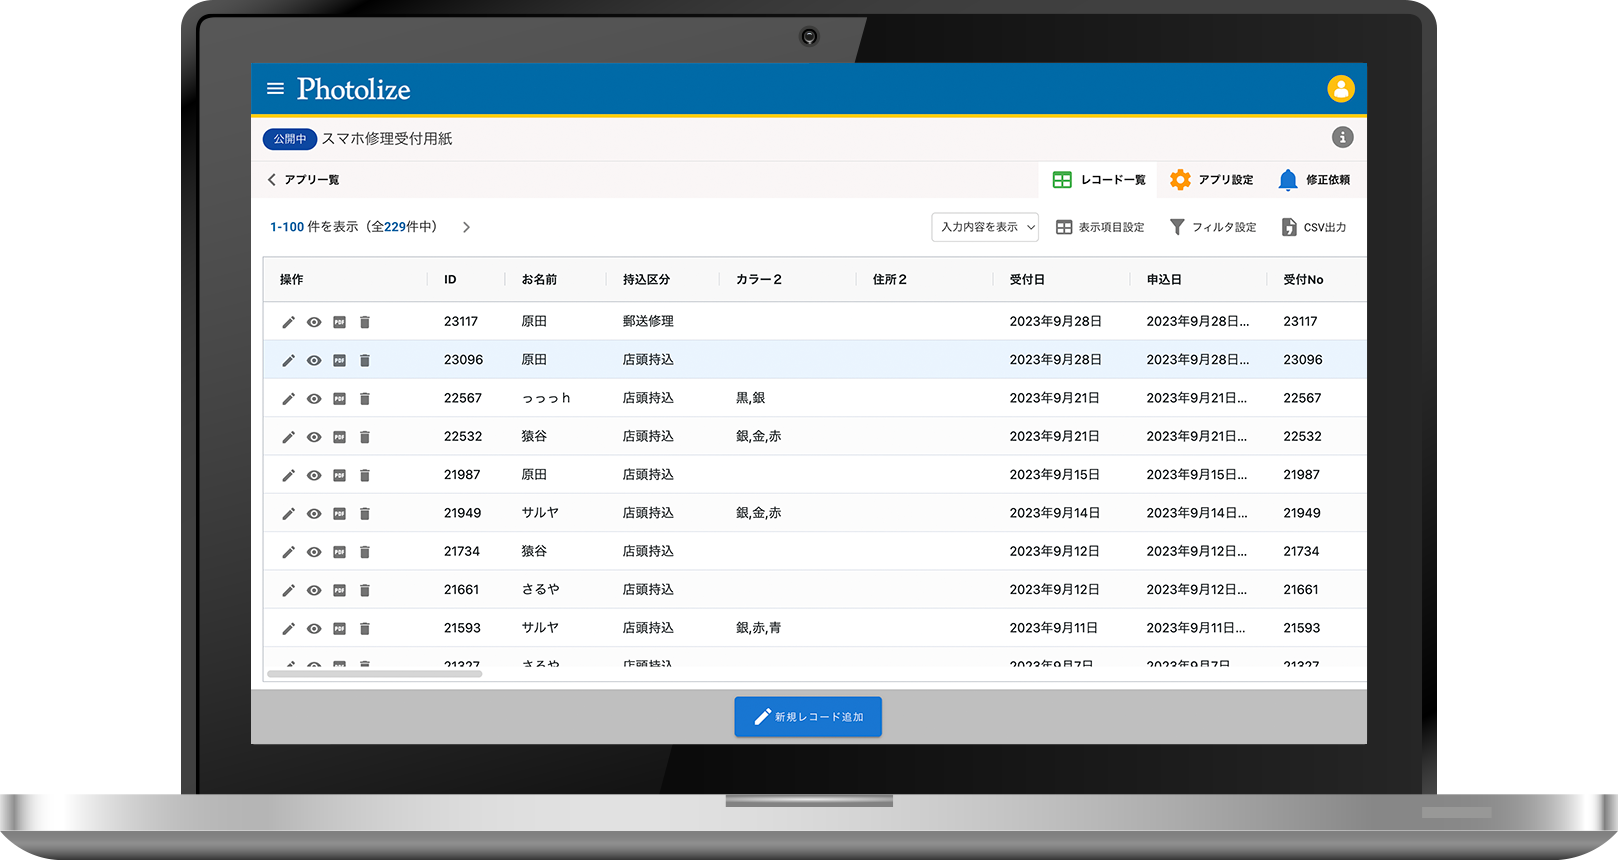The image size is (1618, 860).
Task: Open the 入力内容を表示 dropdown
Action: [x=985, y=227]
